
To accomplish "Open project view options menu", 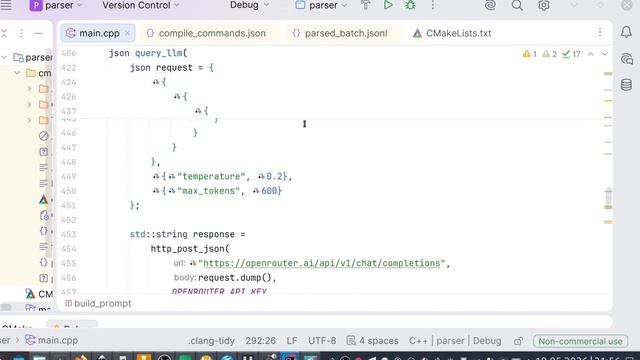I will coord(21,33).
